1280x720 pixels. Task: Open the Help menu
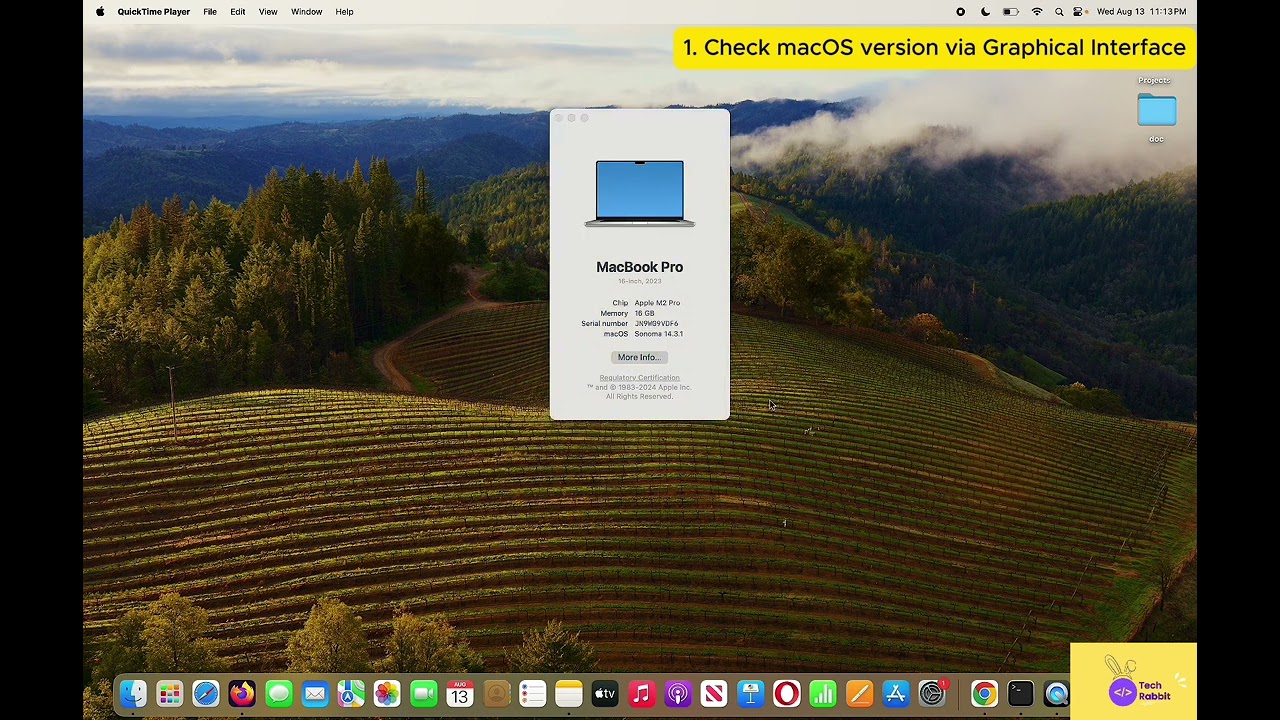tap(344, 12)
